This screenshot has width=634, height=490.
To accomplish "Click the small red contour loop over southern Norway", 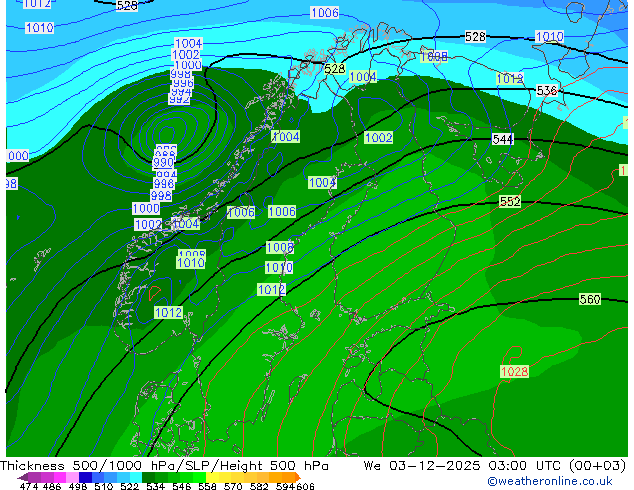I will (x=155, y=293).
